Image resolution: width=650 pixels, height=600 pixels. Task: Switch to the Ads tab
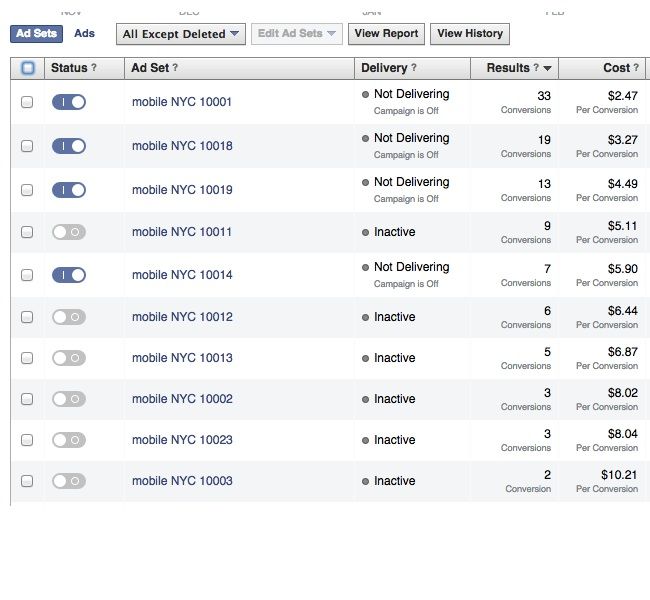pos(85,33)
